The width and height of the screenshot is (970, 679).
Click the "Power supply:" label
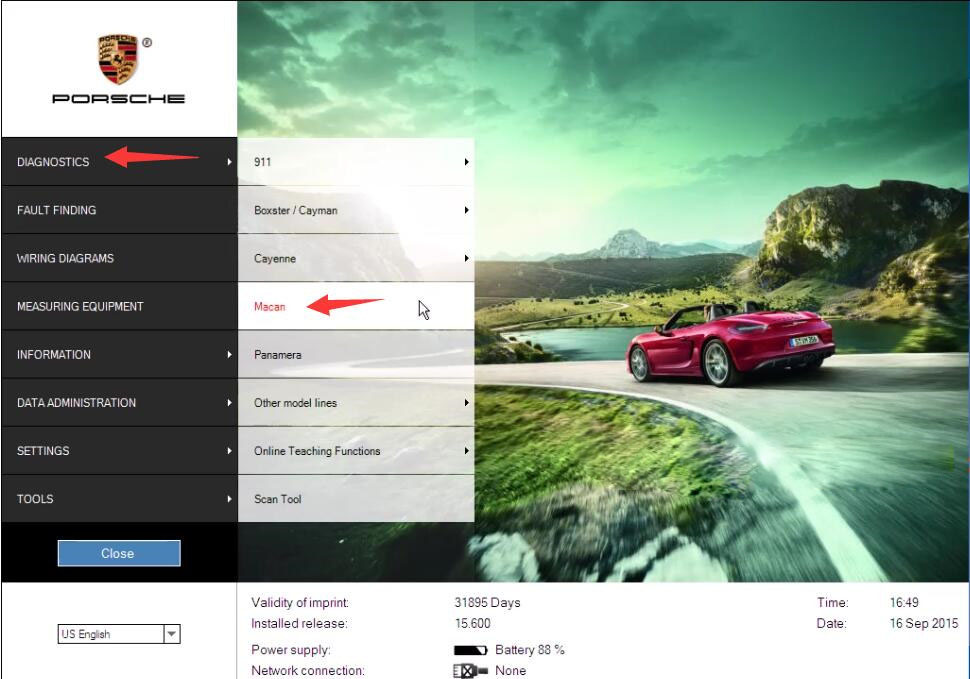click(x=291, y=650)
